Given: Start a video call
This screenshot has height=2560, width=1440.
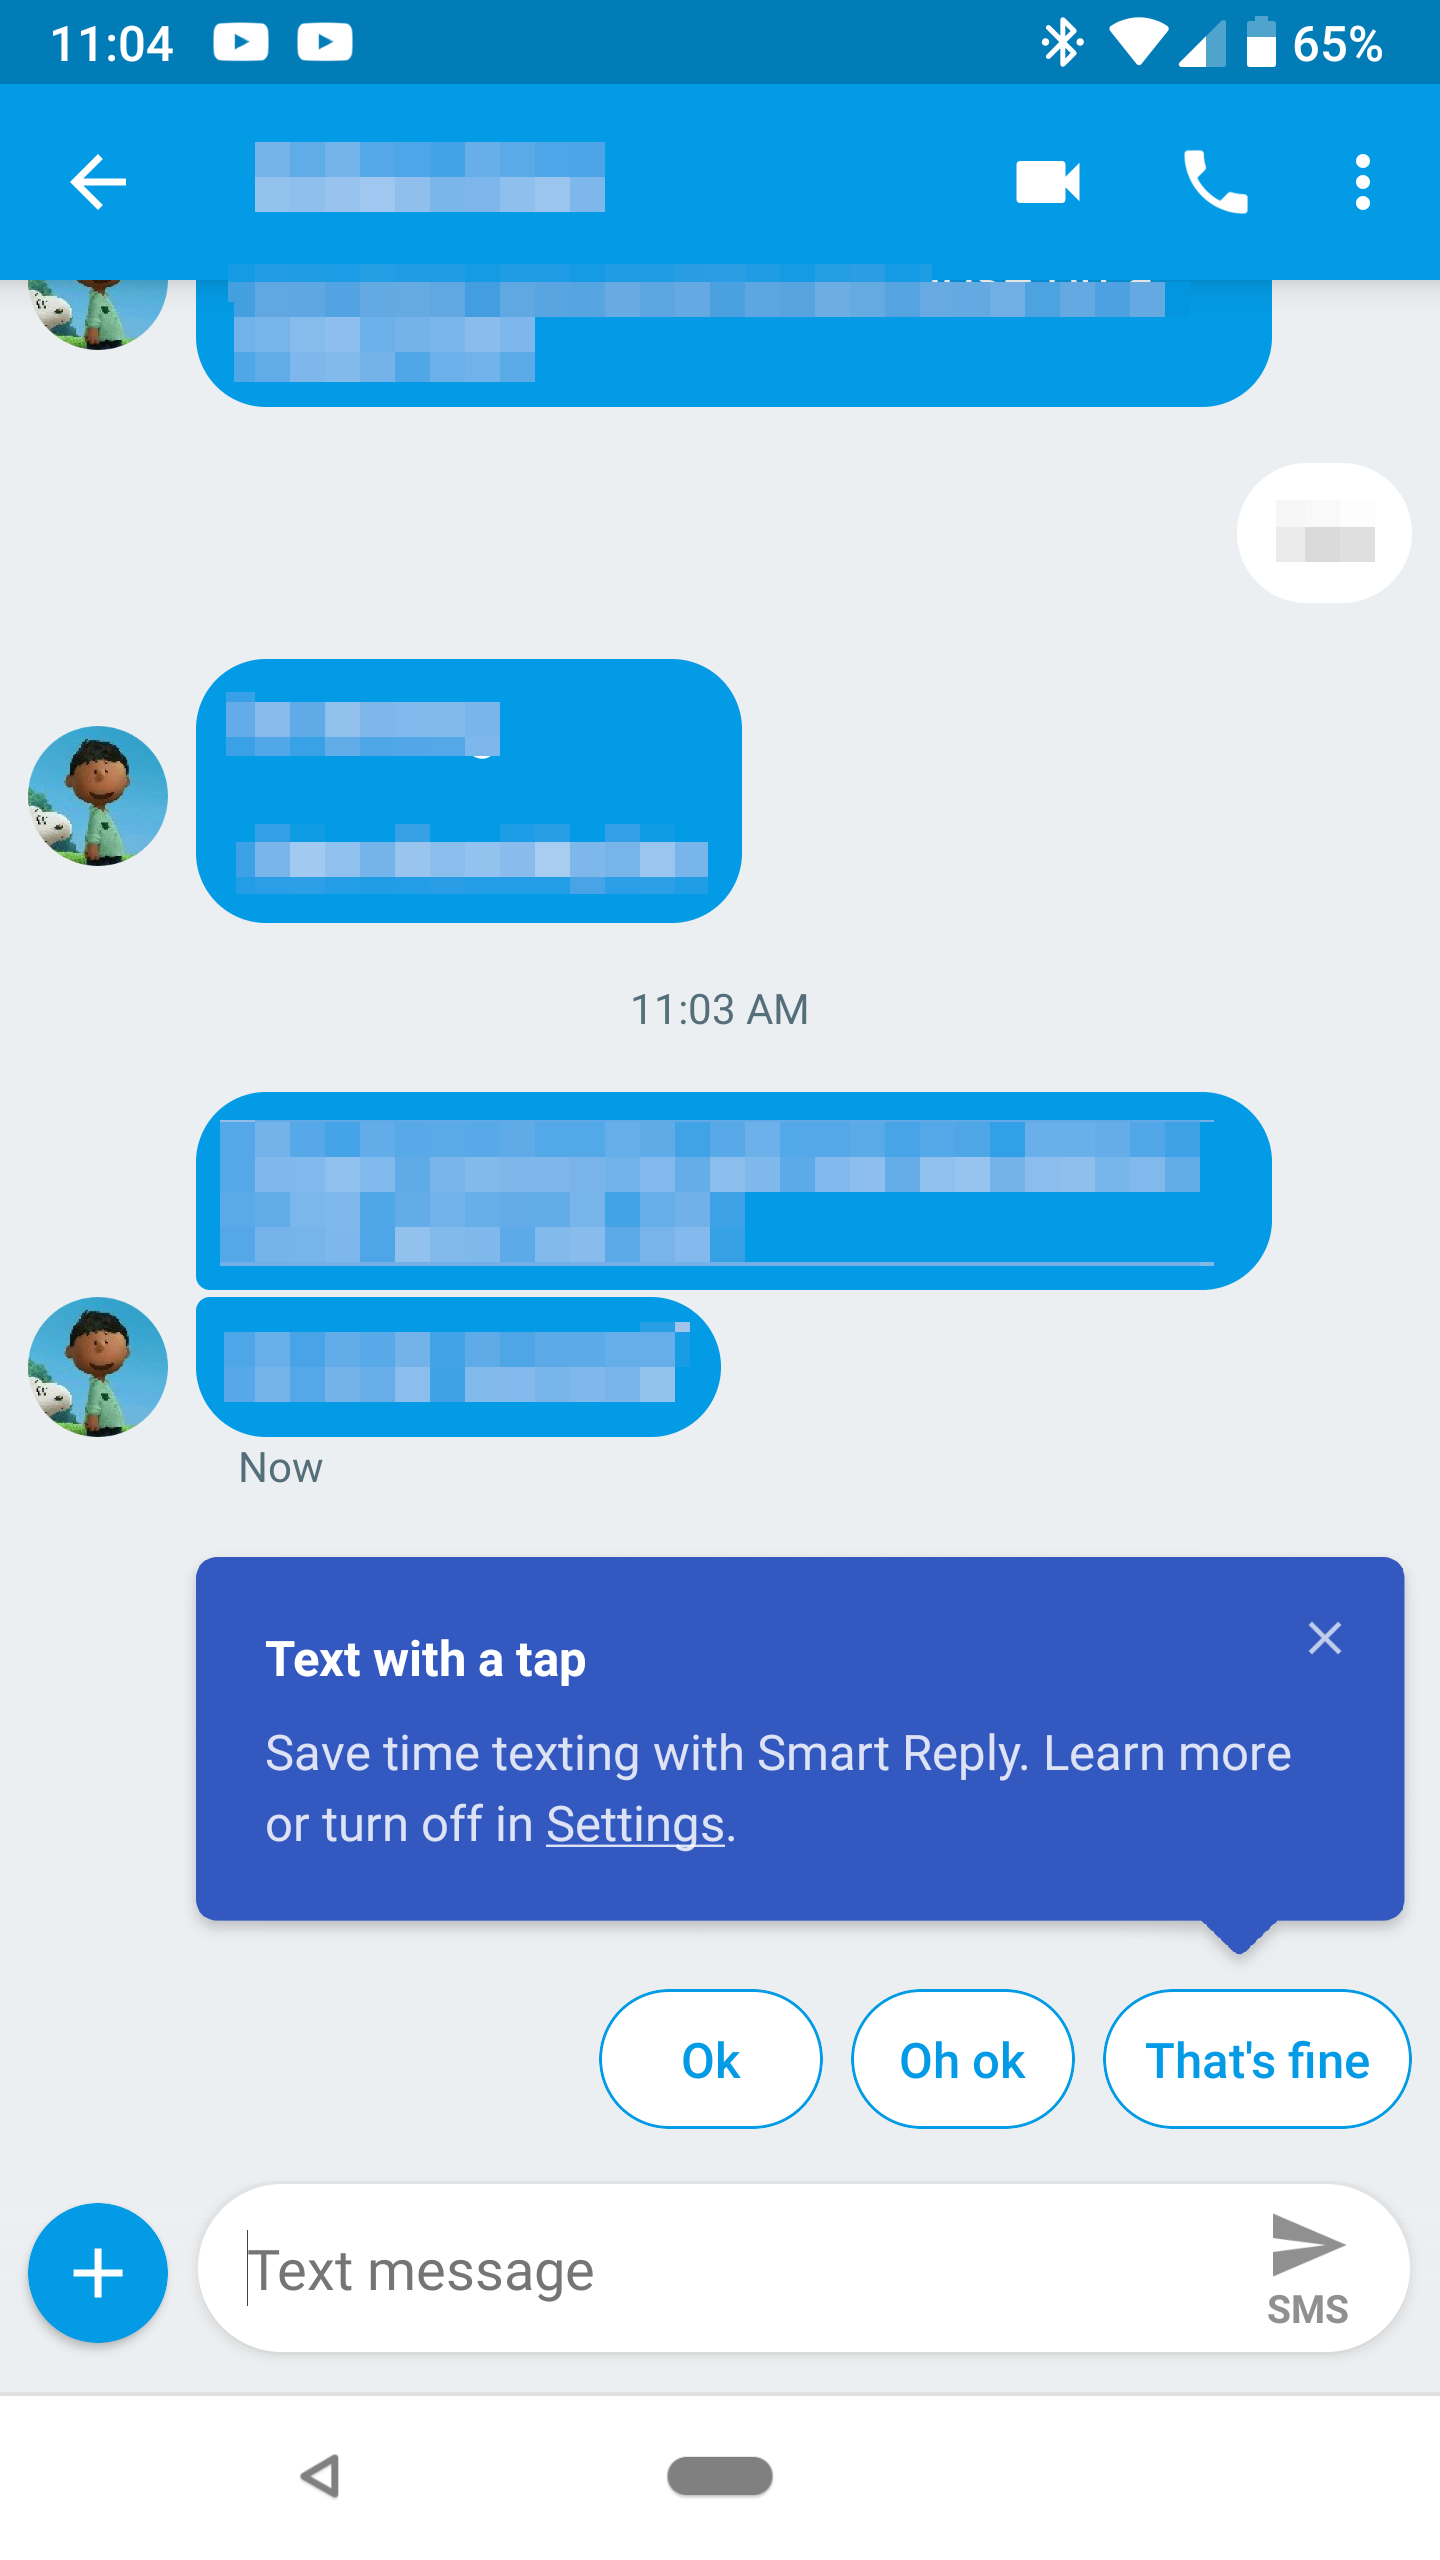Looking at the screenshot, I should coord(1047,182).
